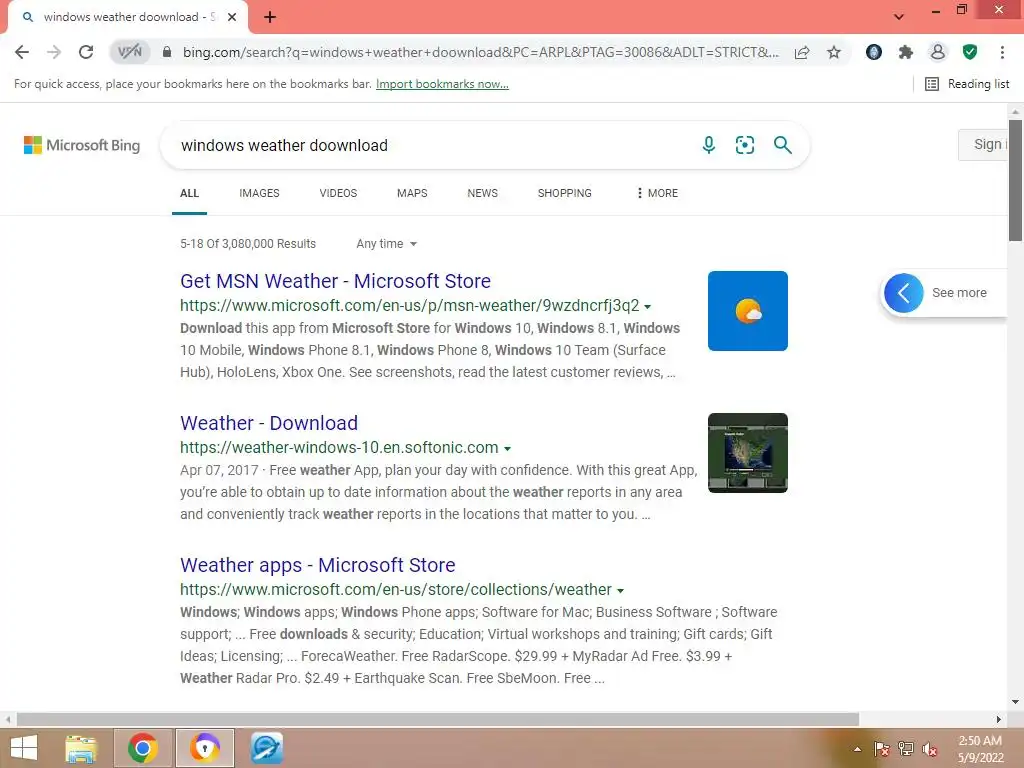Image resolution: width=1024 pixels, height=768 pixels.
Task: Open Google Chrome from taskbar
Action: [143, 748]
